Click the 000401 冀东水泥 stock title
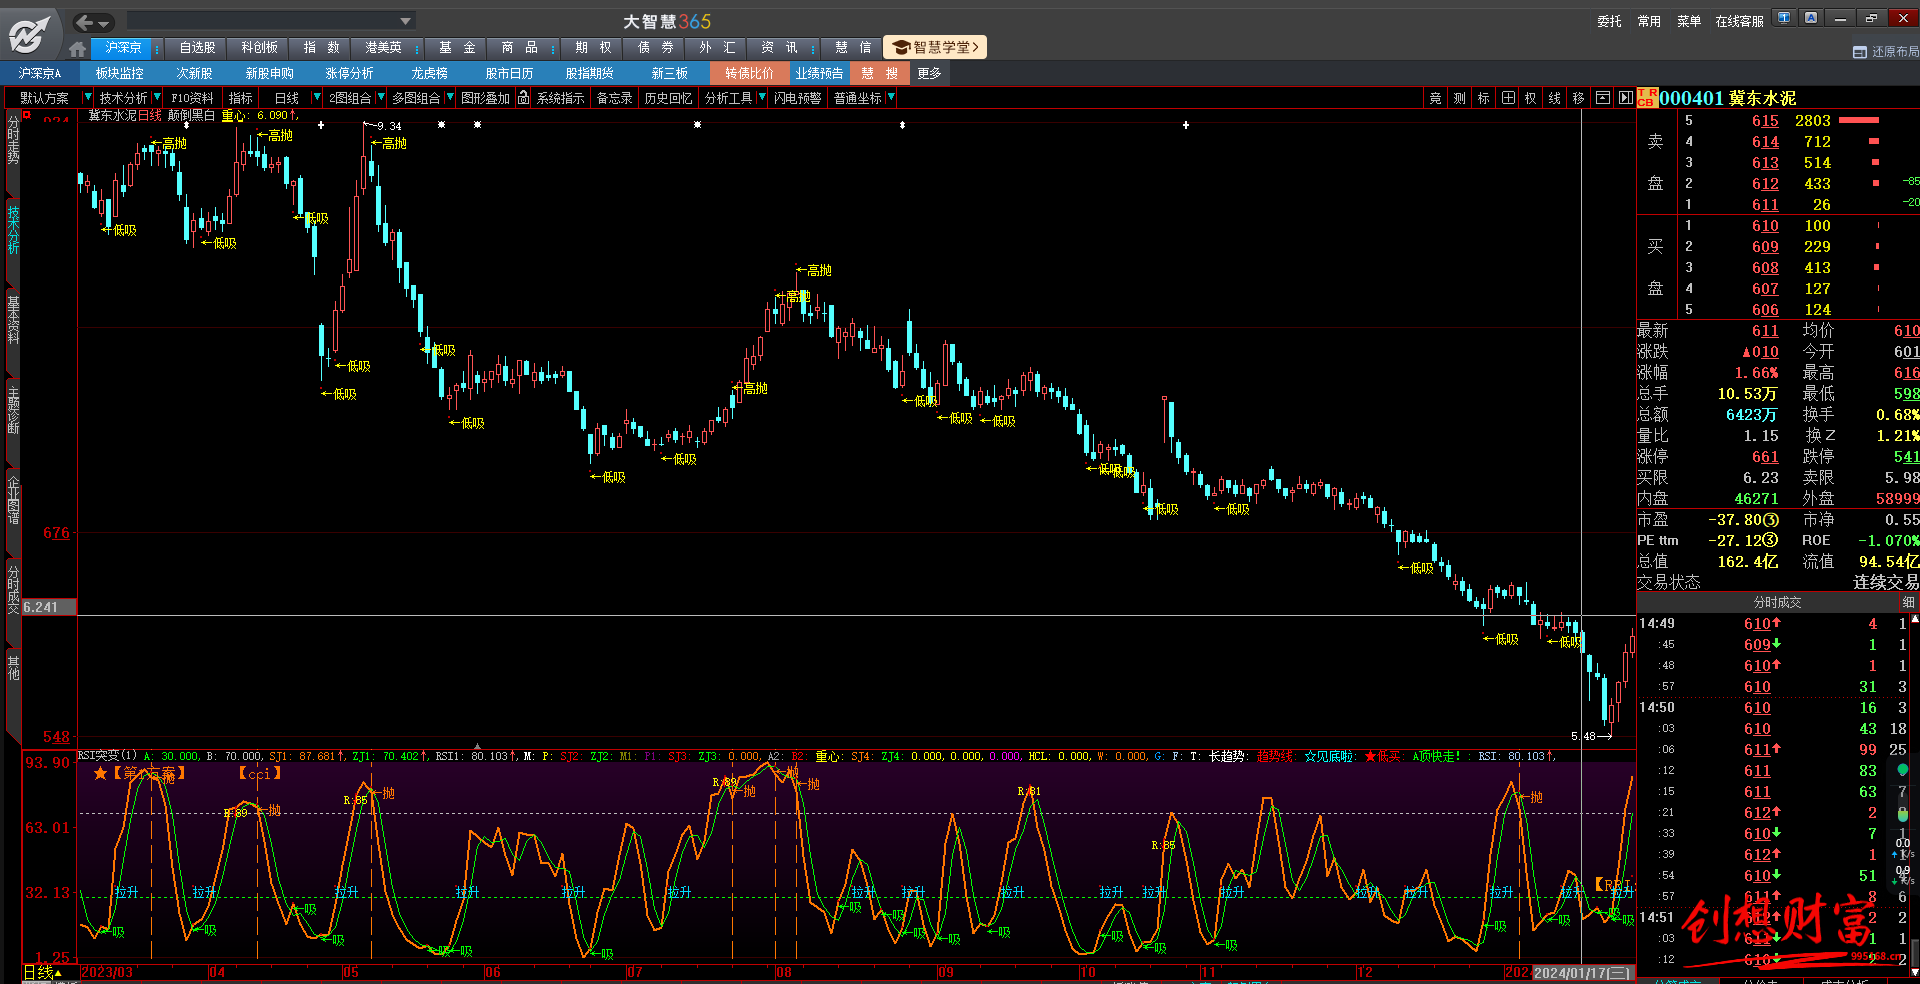Screen dimensions: 1920x984 1727,98
